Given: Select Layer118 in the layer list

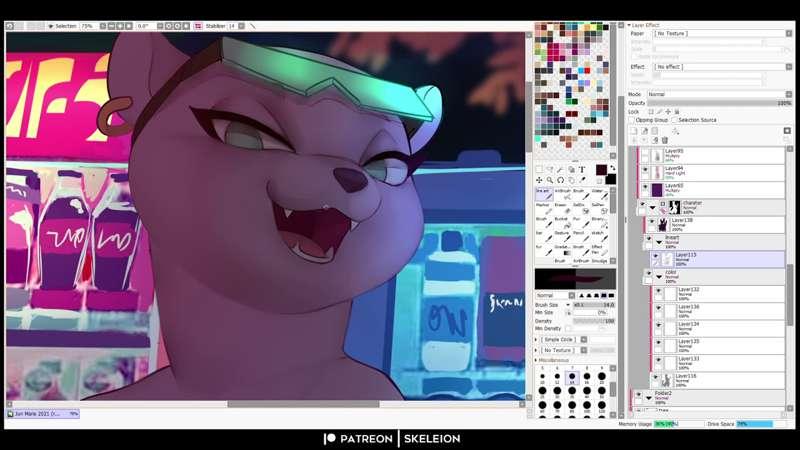Looking at the screenshot, I should [x=719, y=380].
